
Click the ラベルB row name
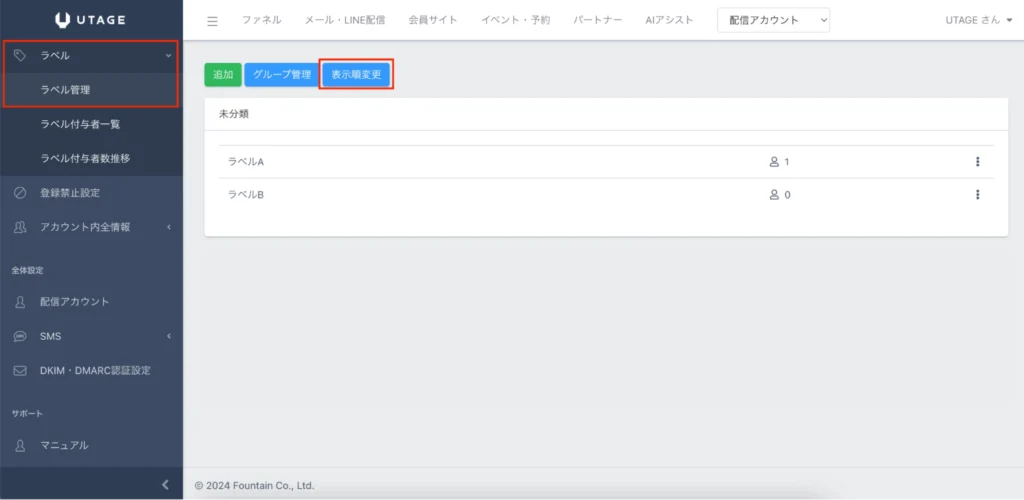click(246, 194)
